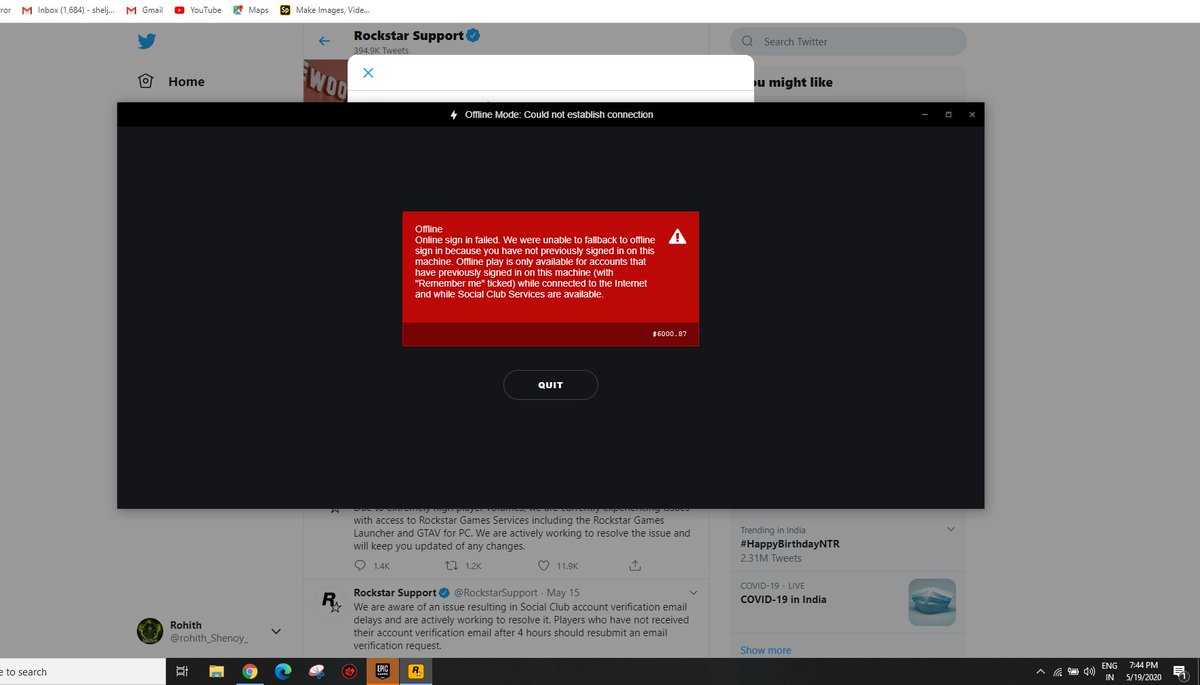
Task: Click the retweet icon with 1.2K count
Action: tap(451, 565)
